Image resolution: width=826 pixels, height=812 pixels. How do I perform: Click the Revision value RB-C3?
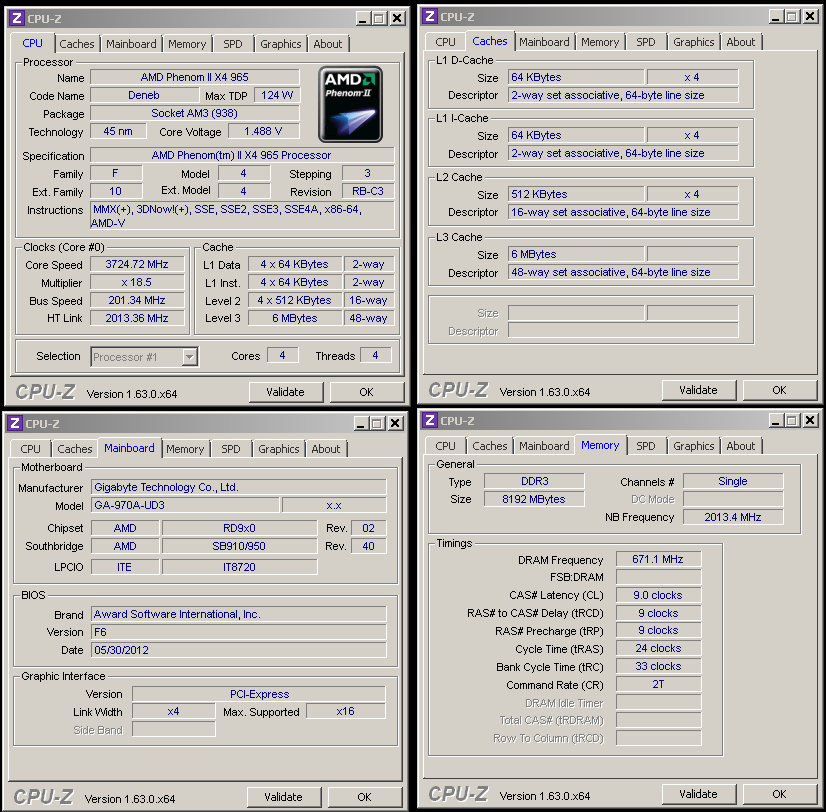coord(368,191)
